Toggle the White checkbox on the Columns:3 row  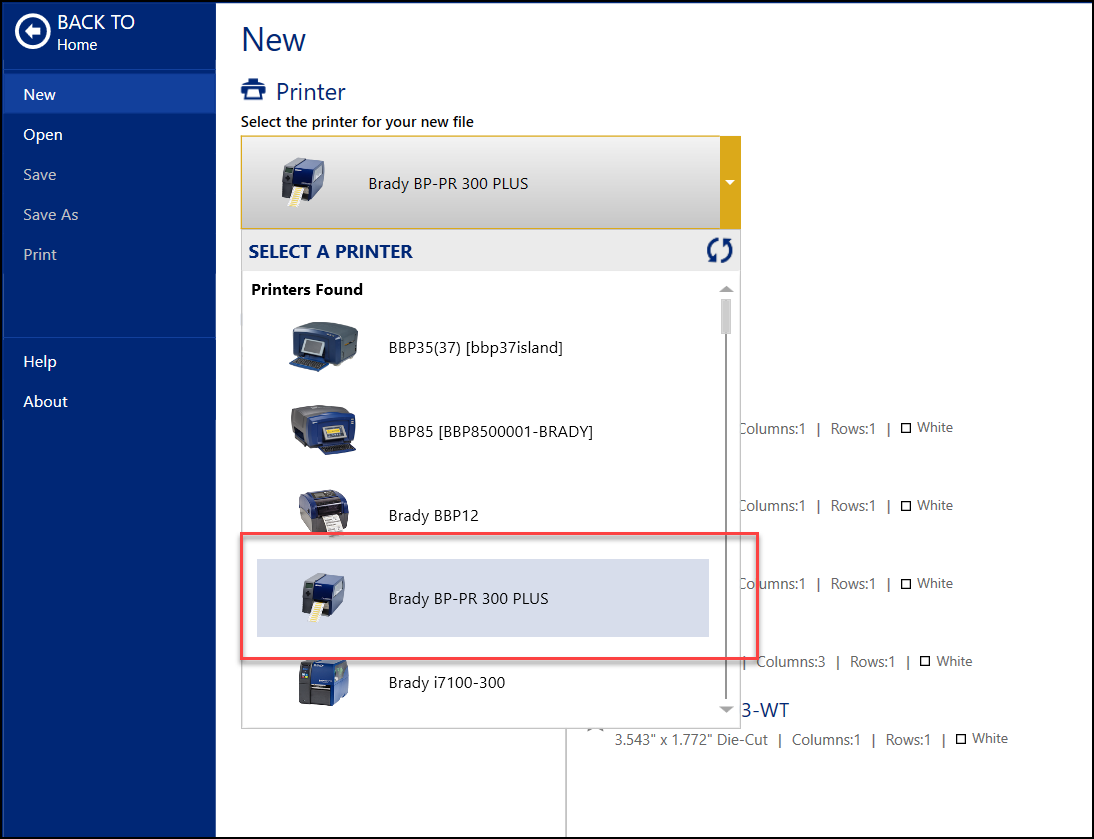pos(925,661)
